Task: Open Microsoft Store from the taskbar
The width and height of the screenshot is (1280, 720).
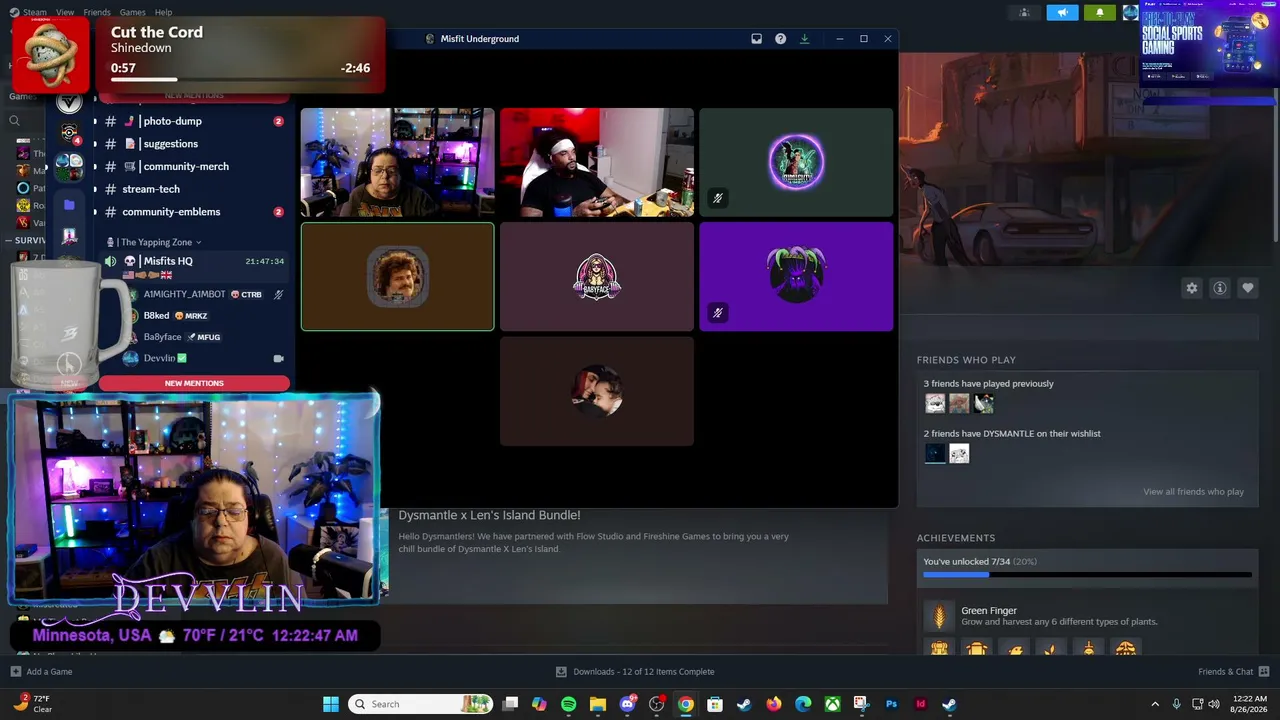Action: tap(715, 704)
